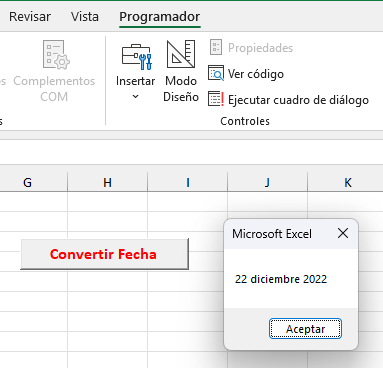The height and width of the screenshot is (368, 383).
Task: Click Aceptar in Microsoft Excel dialog
Action: point(305,329)
